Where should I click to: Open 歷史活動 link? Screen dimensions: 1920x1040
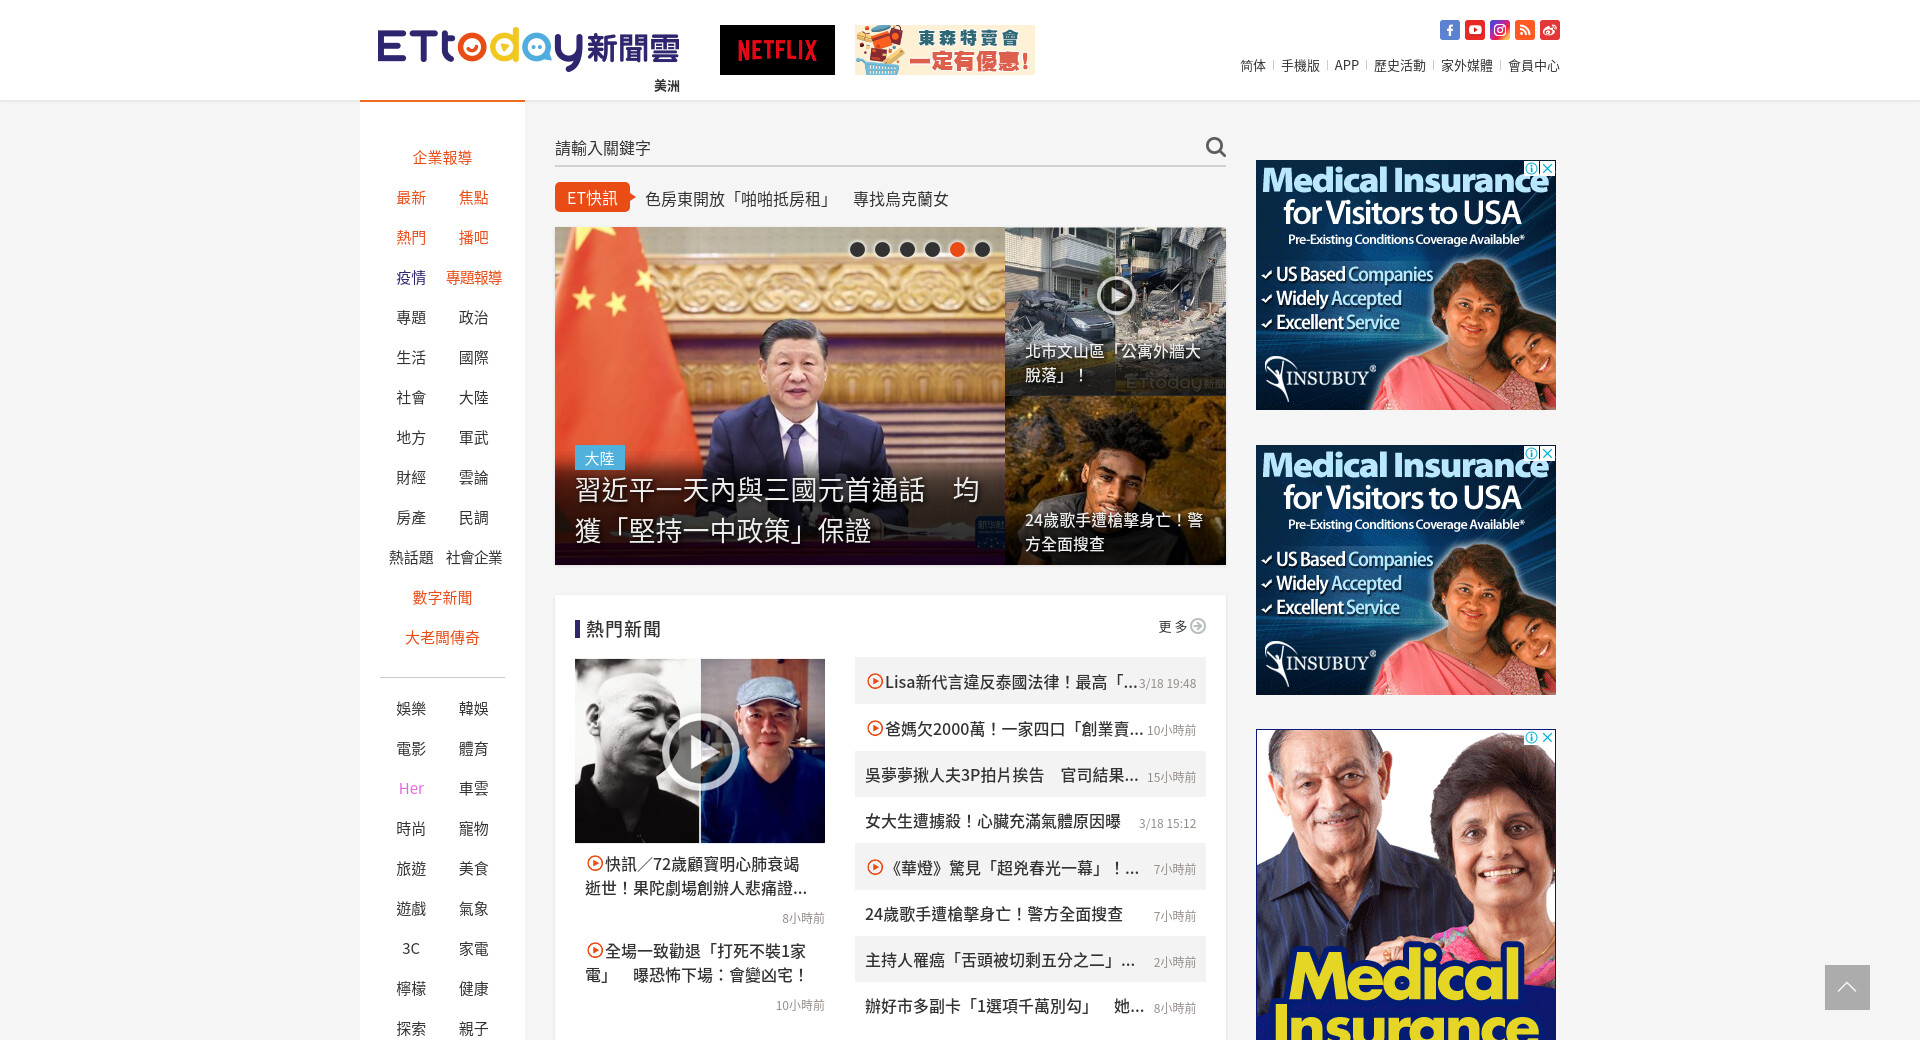(x=1400, y=66)
